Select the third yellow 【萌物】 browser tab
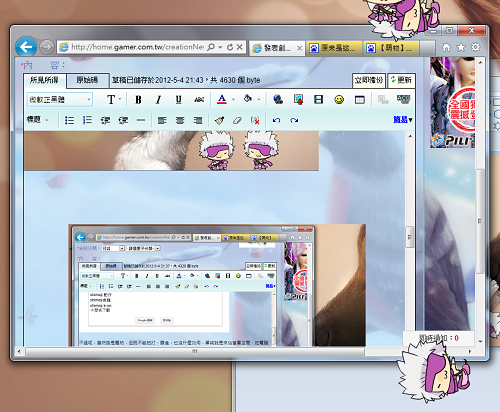Screen dimensions: 500x412 pyautogui.click(x=391, y=48)
